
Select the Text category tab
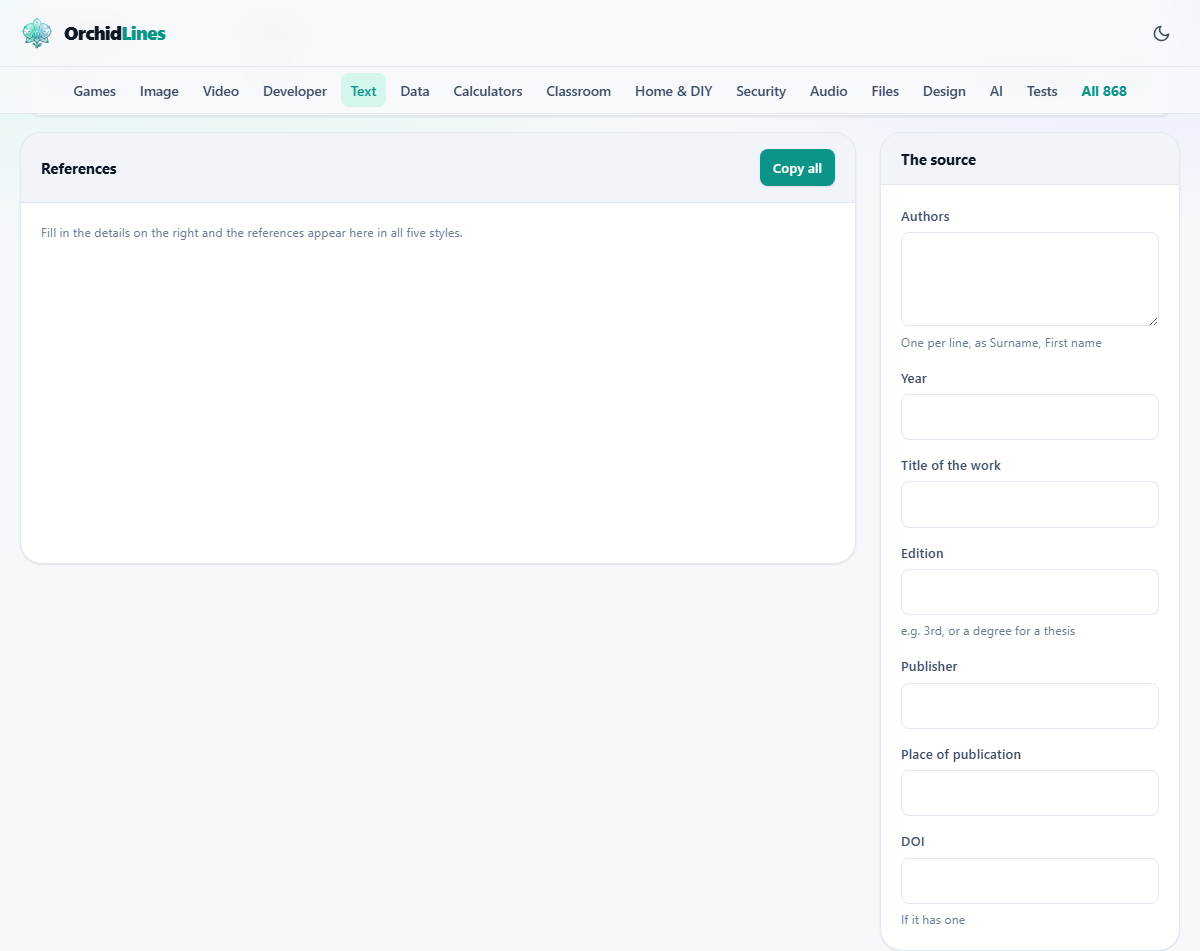[363, 91]
